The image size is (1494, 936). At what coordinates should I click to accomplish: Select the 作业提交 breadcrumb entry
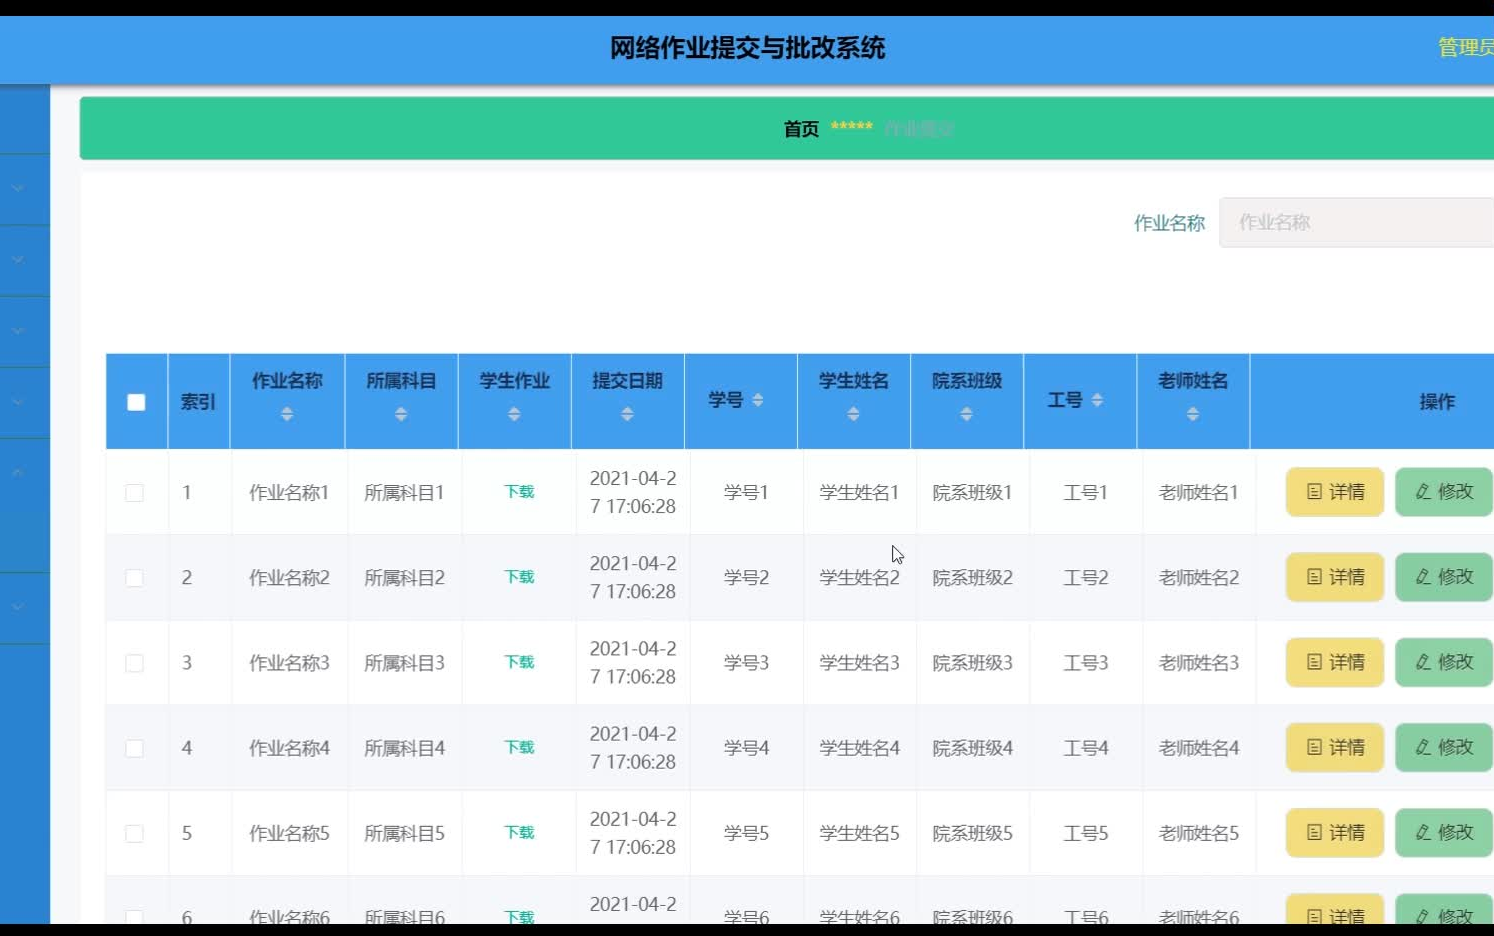(920, 128)
